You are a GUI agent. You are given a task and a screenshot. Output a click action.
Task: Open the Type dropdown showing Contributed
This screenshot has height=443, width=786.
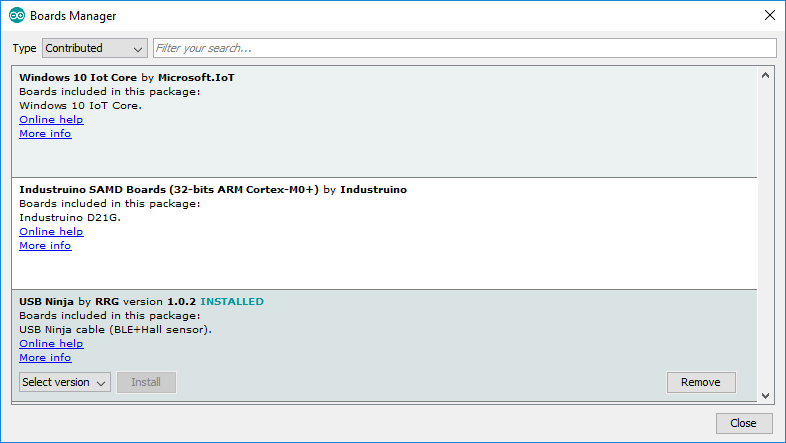click(95, 48)
